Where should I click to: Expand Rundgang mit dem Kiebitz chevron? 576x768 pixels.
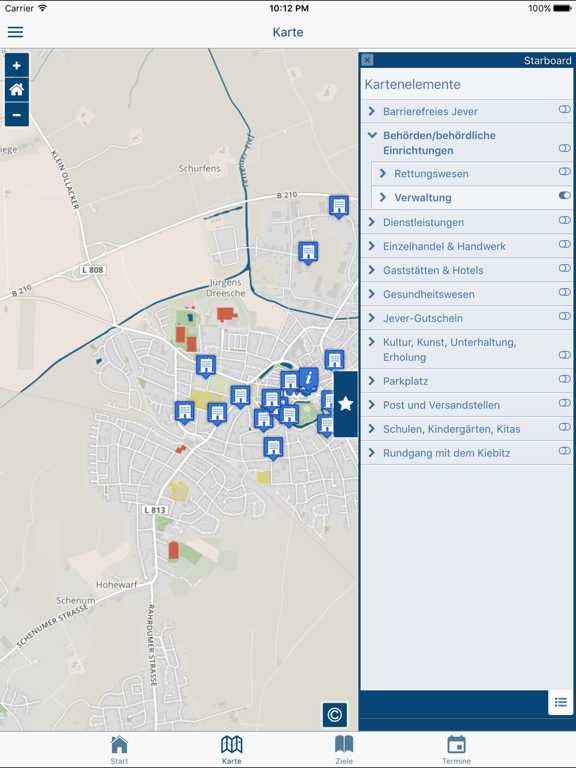click(x=372, y=453)
